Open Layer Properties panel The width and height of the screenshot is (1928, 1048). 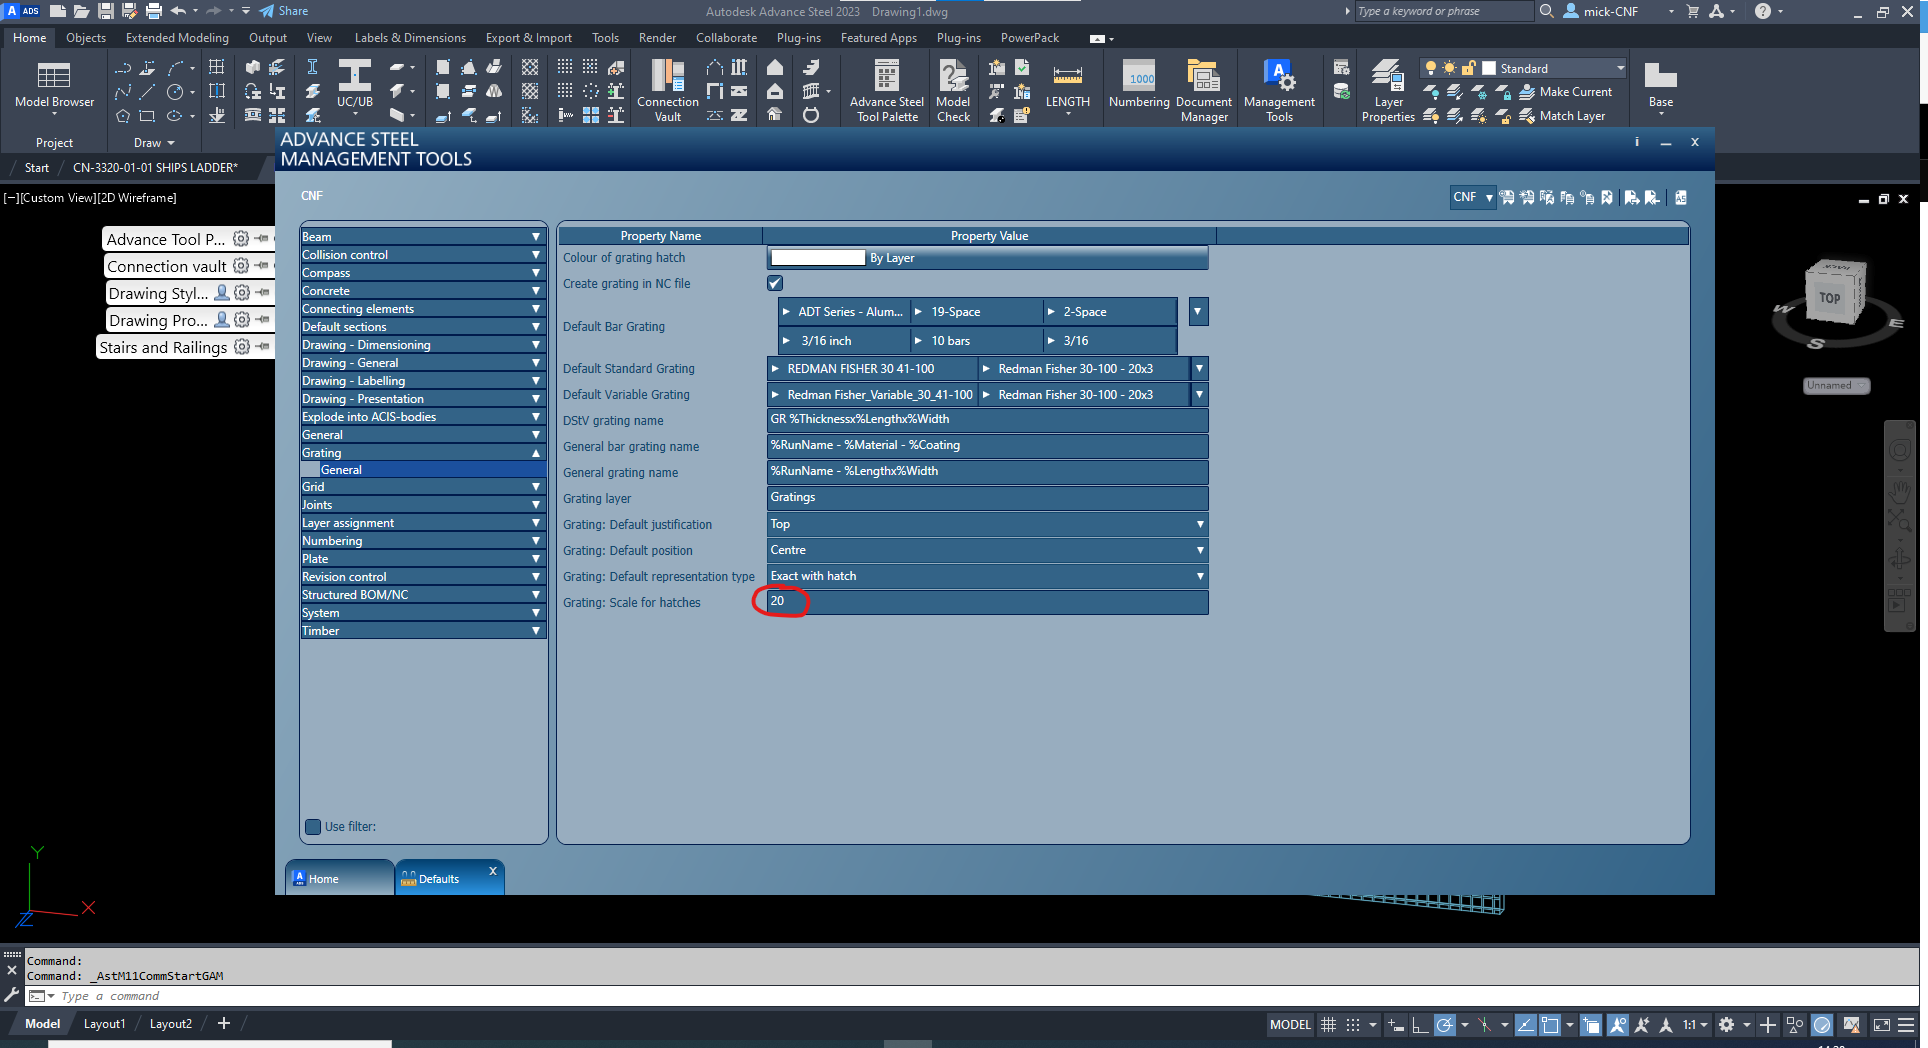point(1388,90)
